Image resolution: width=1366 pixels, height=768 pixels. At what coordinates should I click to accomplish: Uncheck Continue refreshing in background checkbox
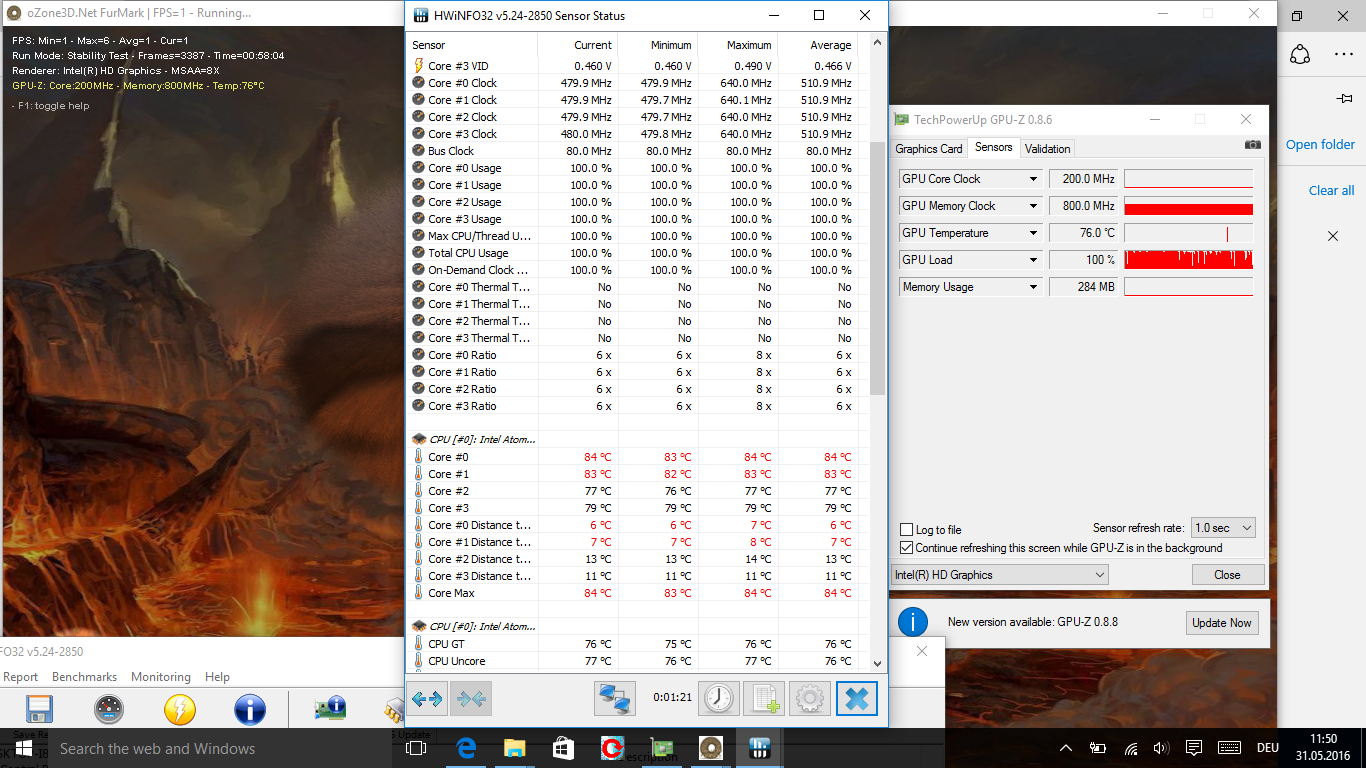pos(906,548)
